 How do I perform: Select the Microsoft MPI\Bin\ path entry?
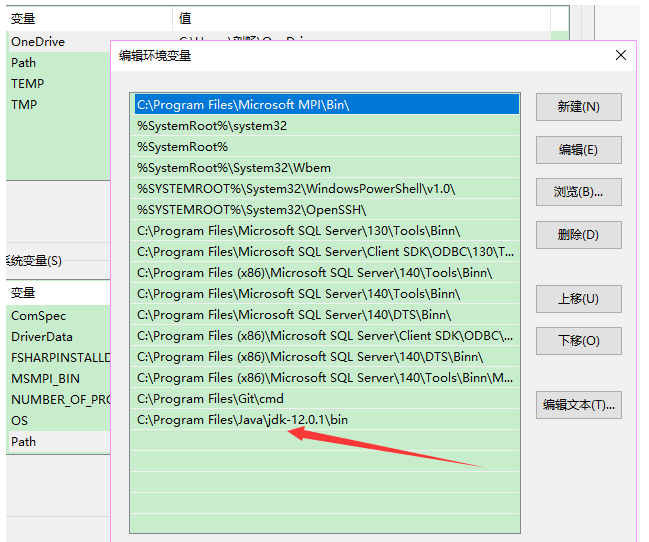click(327, 104)
